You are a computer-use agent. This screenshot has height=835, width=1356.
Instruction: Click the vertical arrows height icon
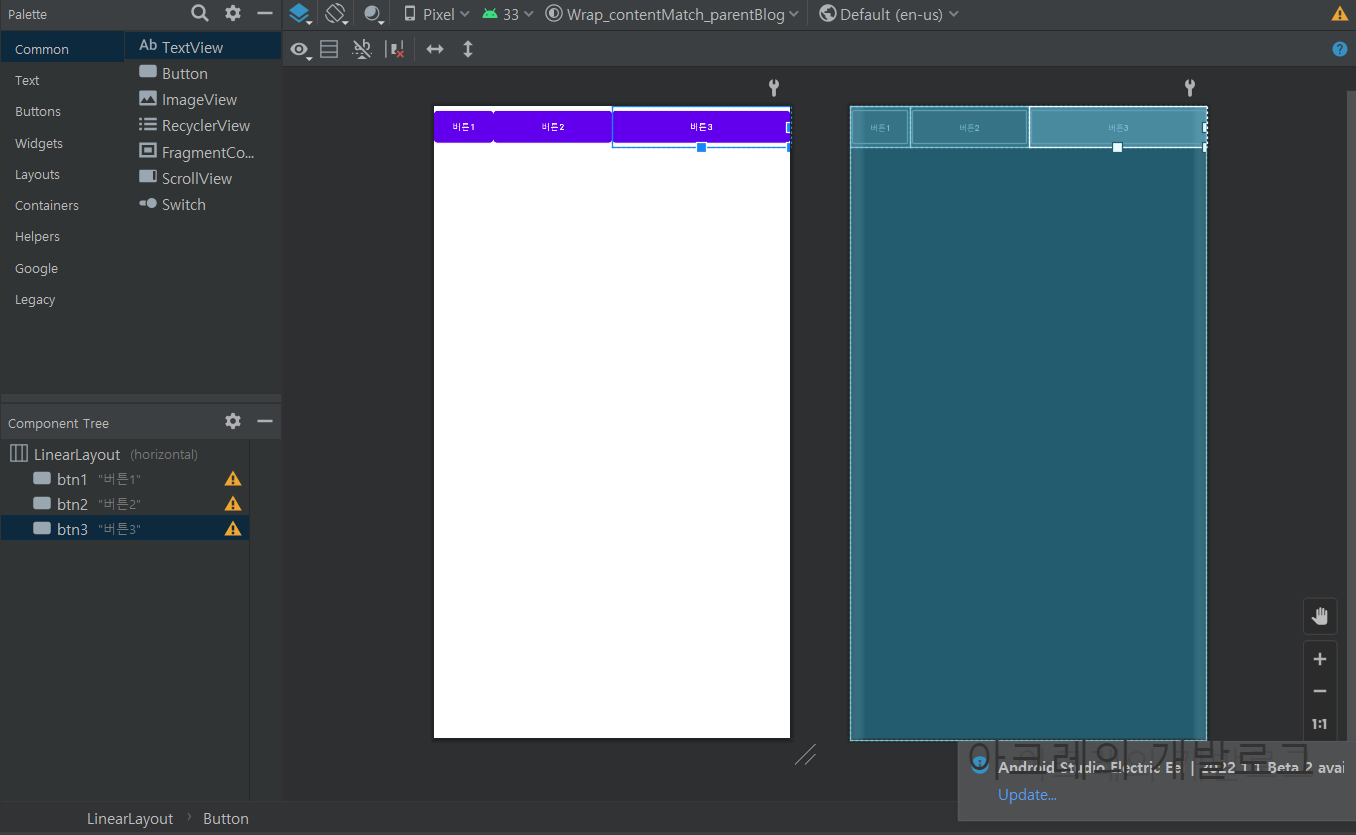pos(467,49)
